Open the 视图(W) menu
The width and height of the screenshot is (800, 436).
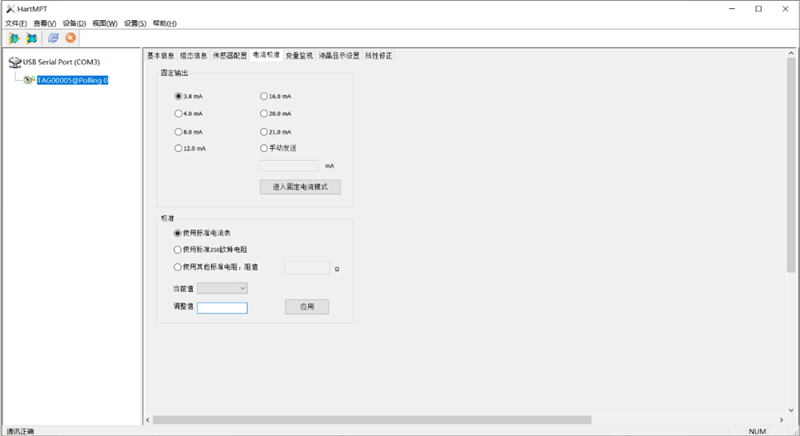(x=105, y=23)
